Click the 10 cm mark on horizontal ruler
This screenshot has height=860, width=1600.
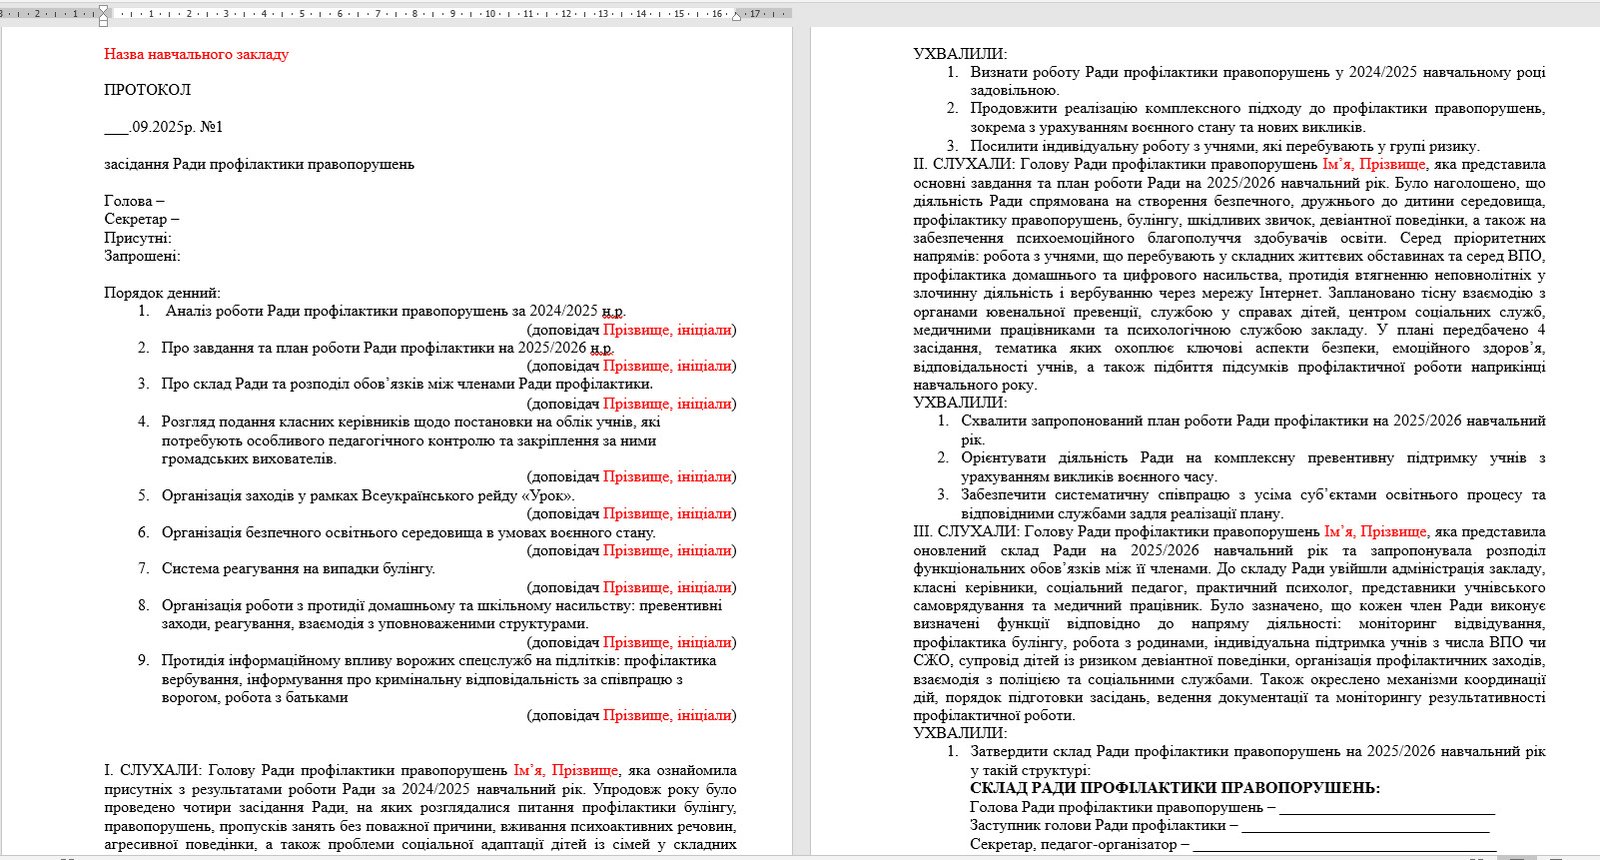[490, 14]
